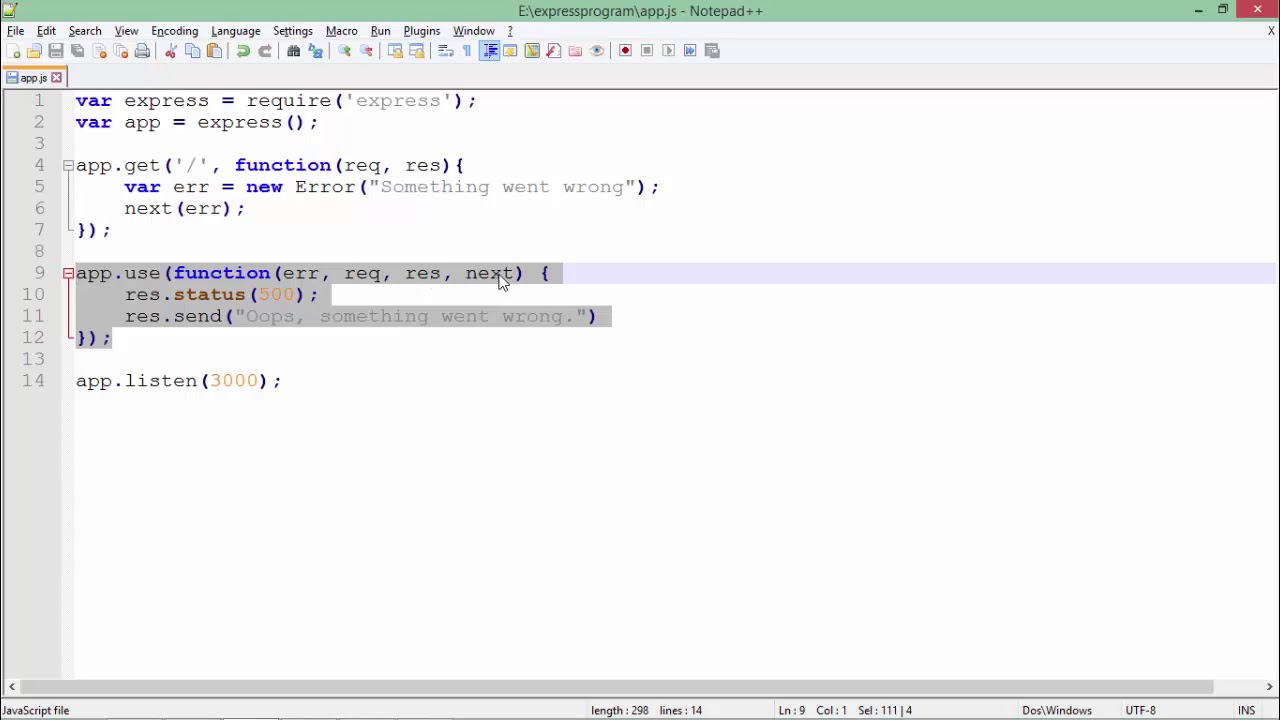Undo the last edit via toolbar
Screen dimensions: 1280x720
(243, 51)
